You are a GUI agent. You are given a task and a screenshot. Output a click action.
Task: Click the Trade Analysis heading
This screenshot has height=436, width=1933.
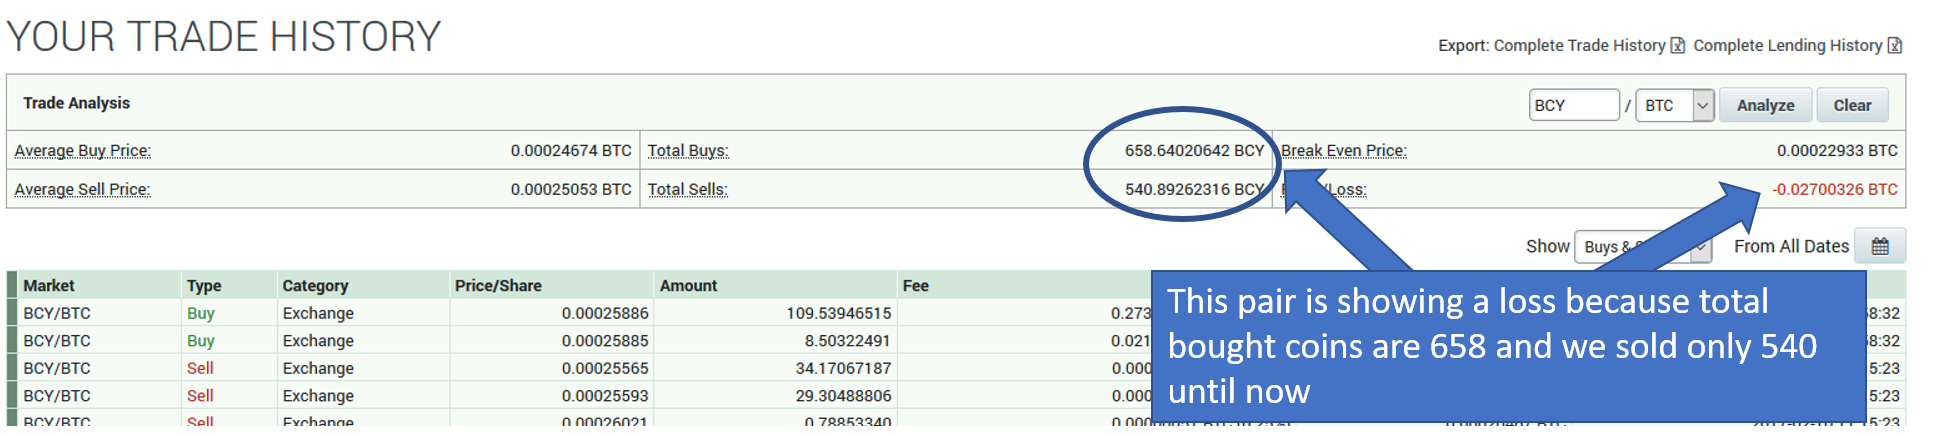[x=76, y=103]
